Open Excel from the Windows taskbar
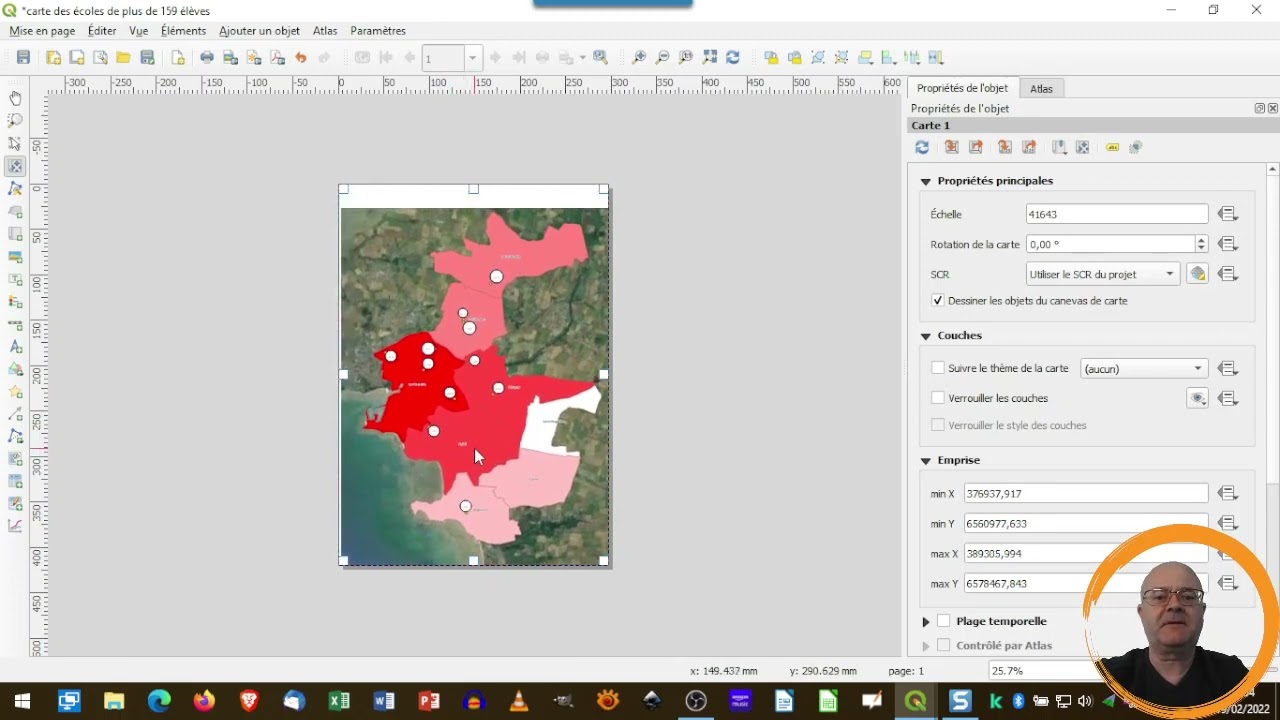Viewport: 1280px width, 720px height. pyautogui.click(x=339, y=701)
